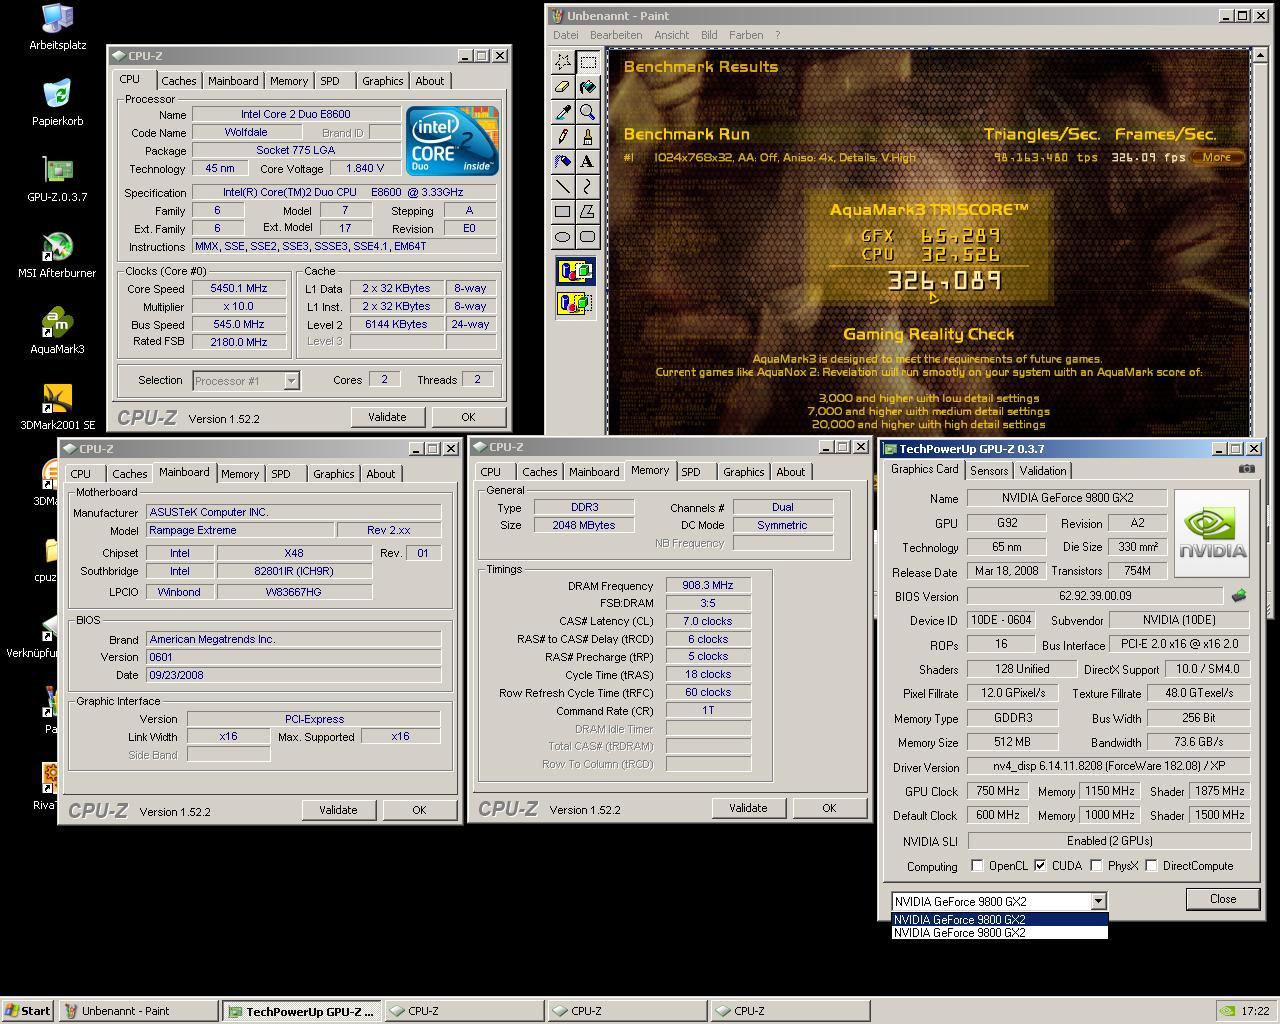Open the Processor #1 selection dropdown in CPU-Z
The image size is (1280, 1024).
coord(291,380)
